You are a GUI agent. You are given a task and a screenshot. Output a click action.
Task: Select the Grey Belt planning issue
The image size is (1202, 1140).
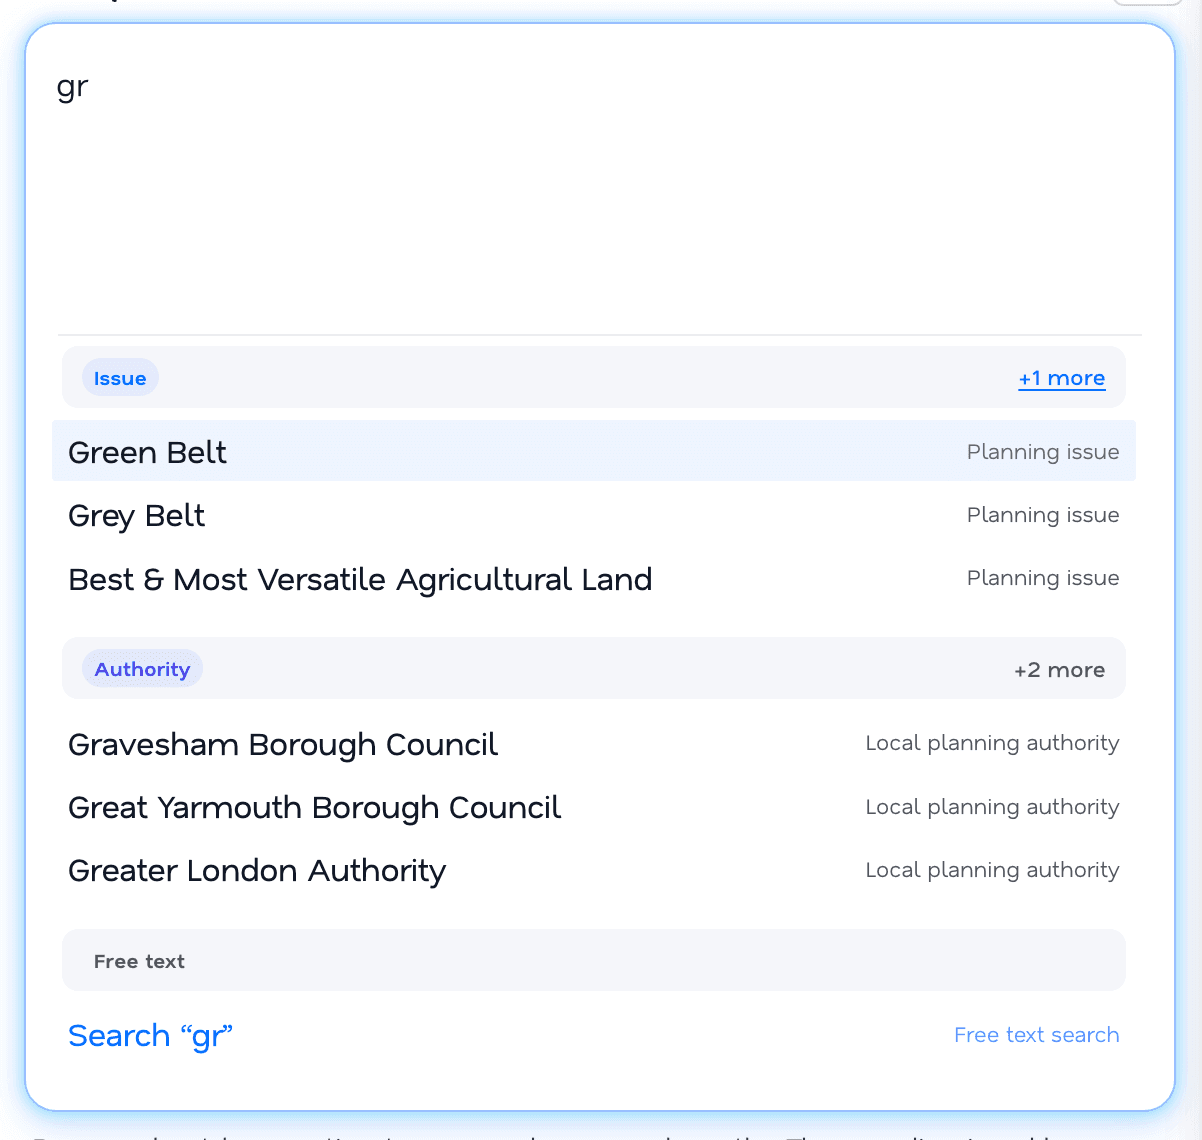[x=136, y=515]
